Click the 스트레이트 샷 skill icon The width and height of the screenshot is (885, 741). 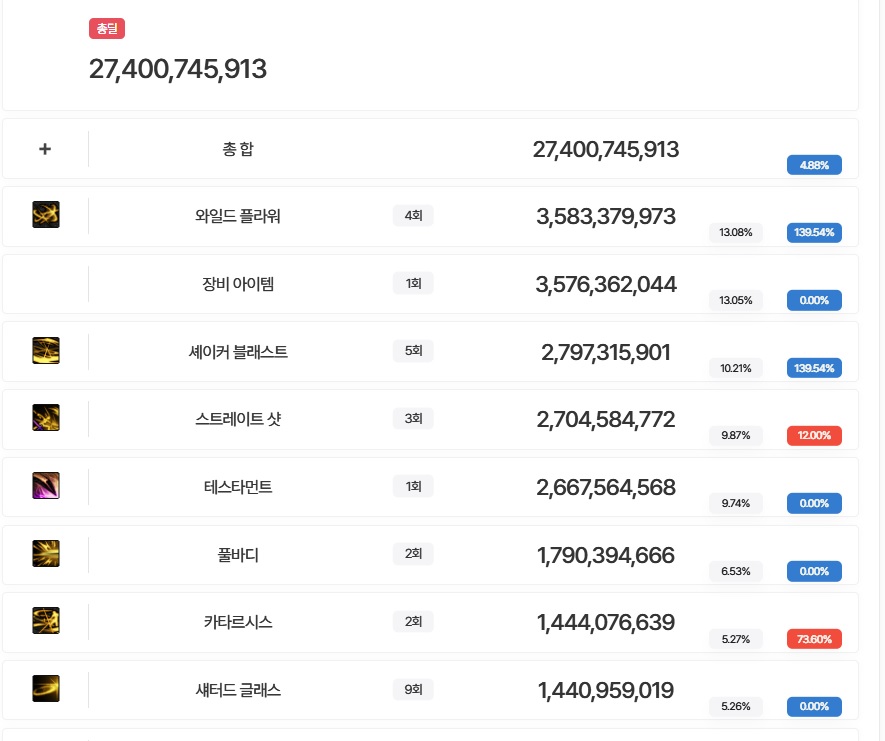45,418
